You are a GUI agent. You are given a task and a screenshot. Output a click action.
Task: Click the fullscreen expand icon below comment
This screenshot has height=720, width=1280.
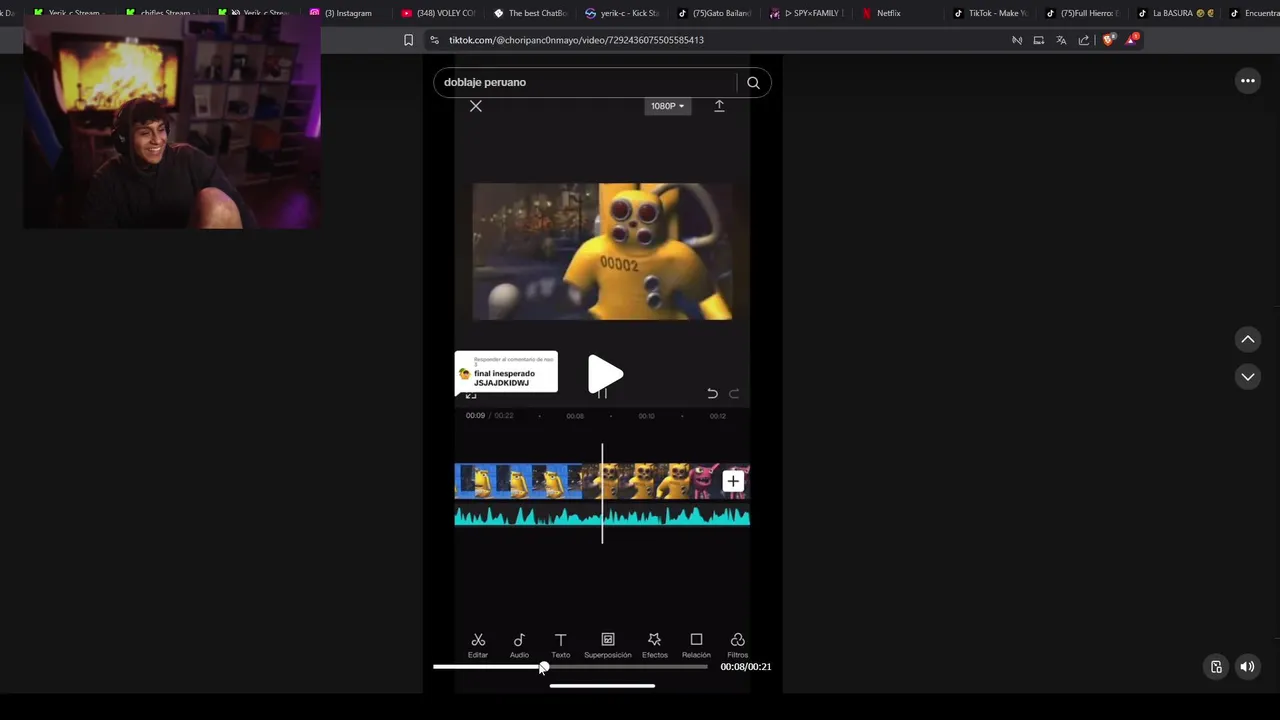(471, 395)
